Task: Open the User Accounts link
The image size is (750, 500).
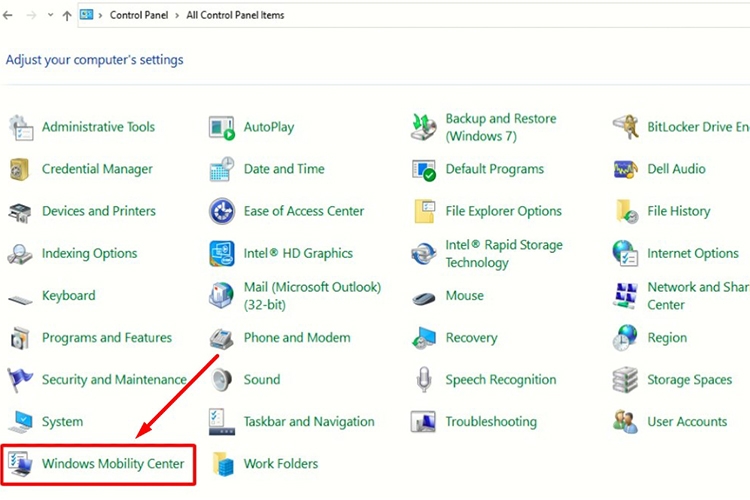Action: pos(687,422)
